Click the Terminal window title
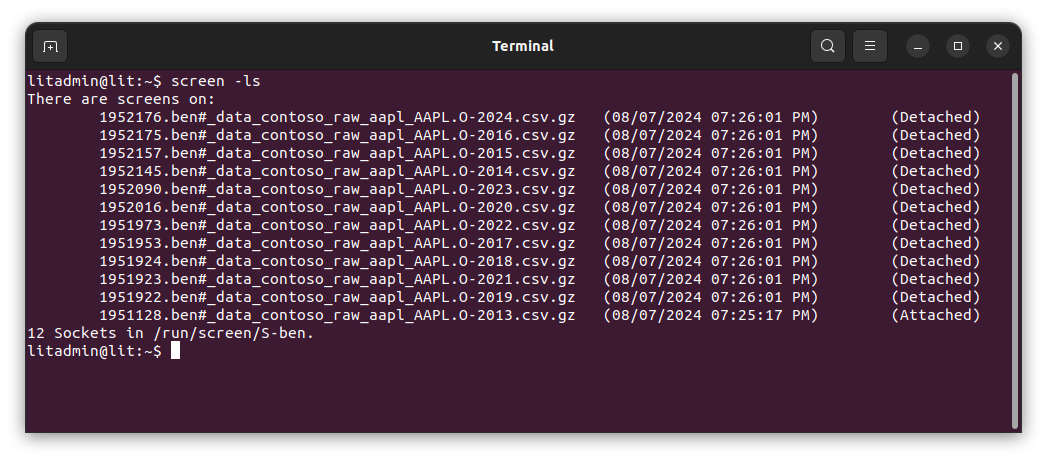This screenshot has height=461, width=1047. tap(522, 46)
